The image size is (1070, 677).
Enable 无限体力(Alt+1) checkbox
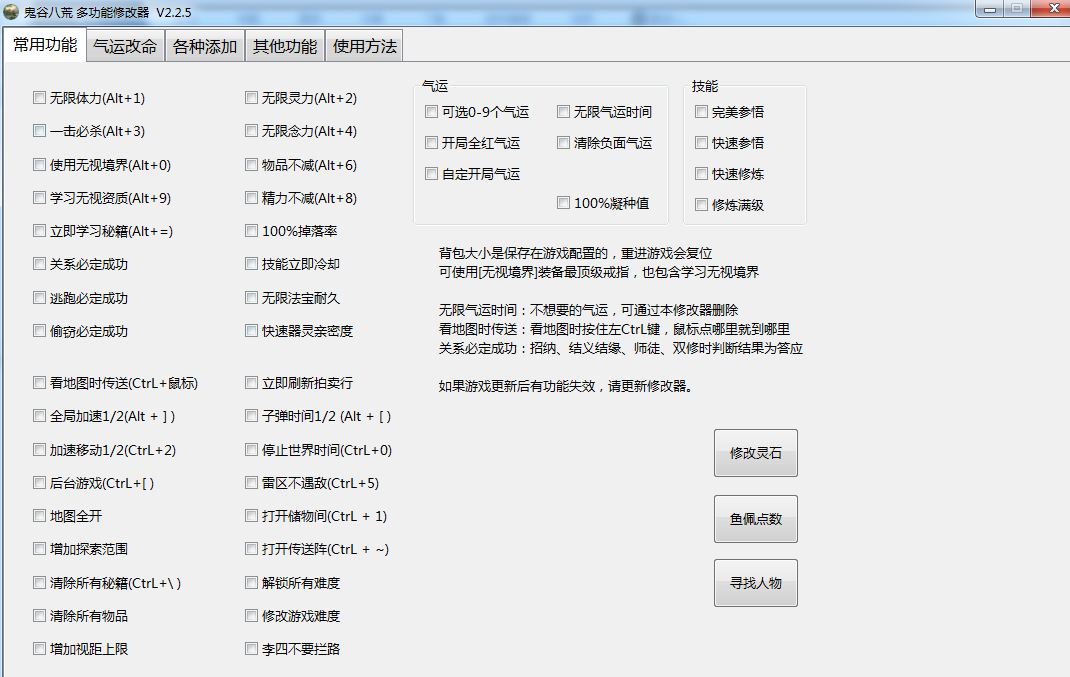pos(40,98)
